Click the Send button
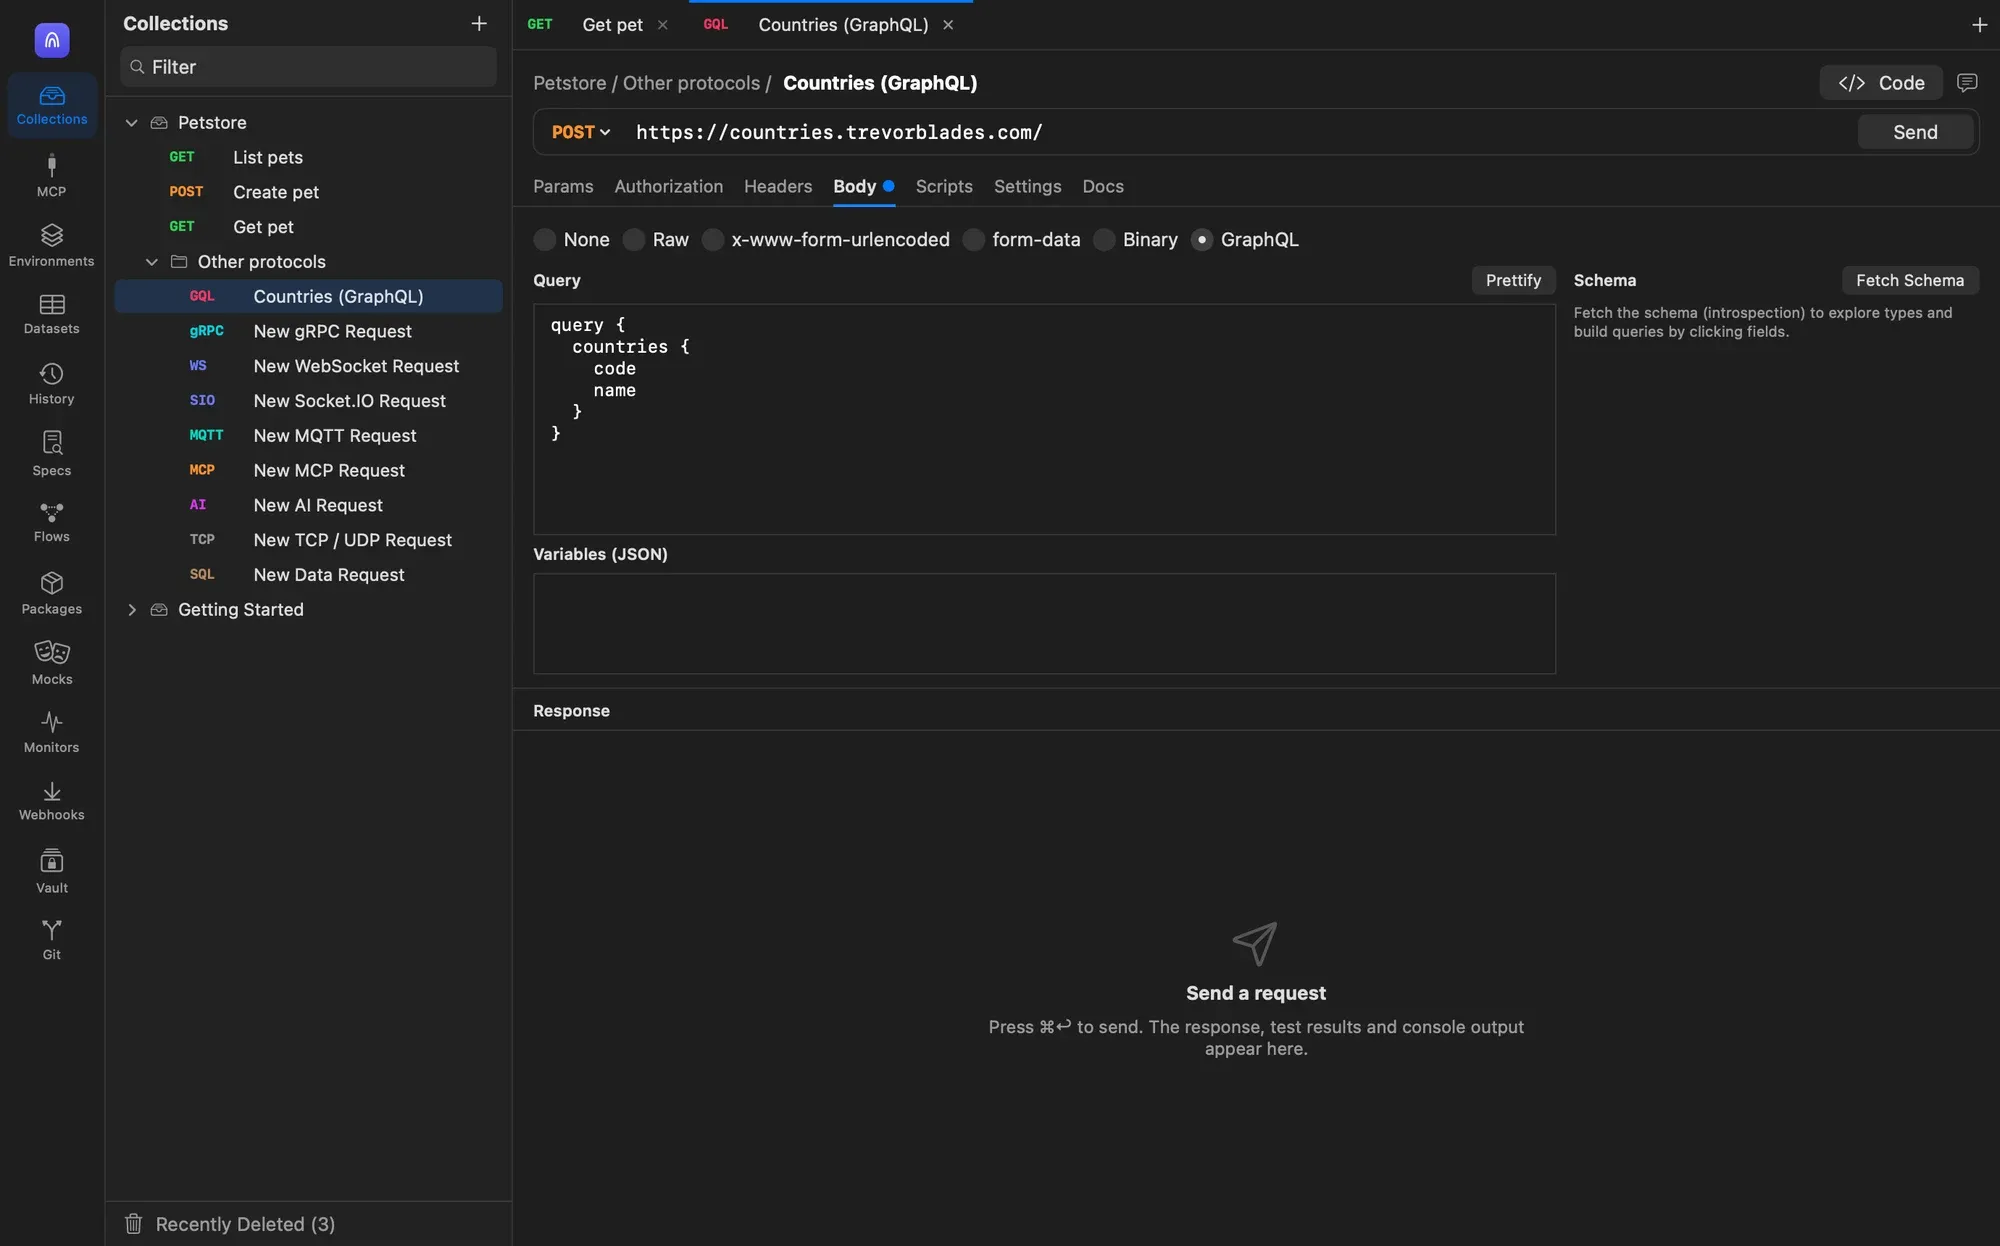 1914,132
